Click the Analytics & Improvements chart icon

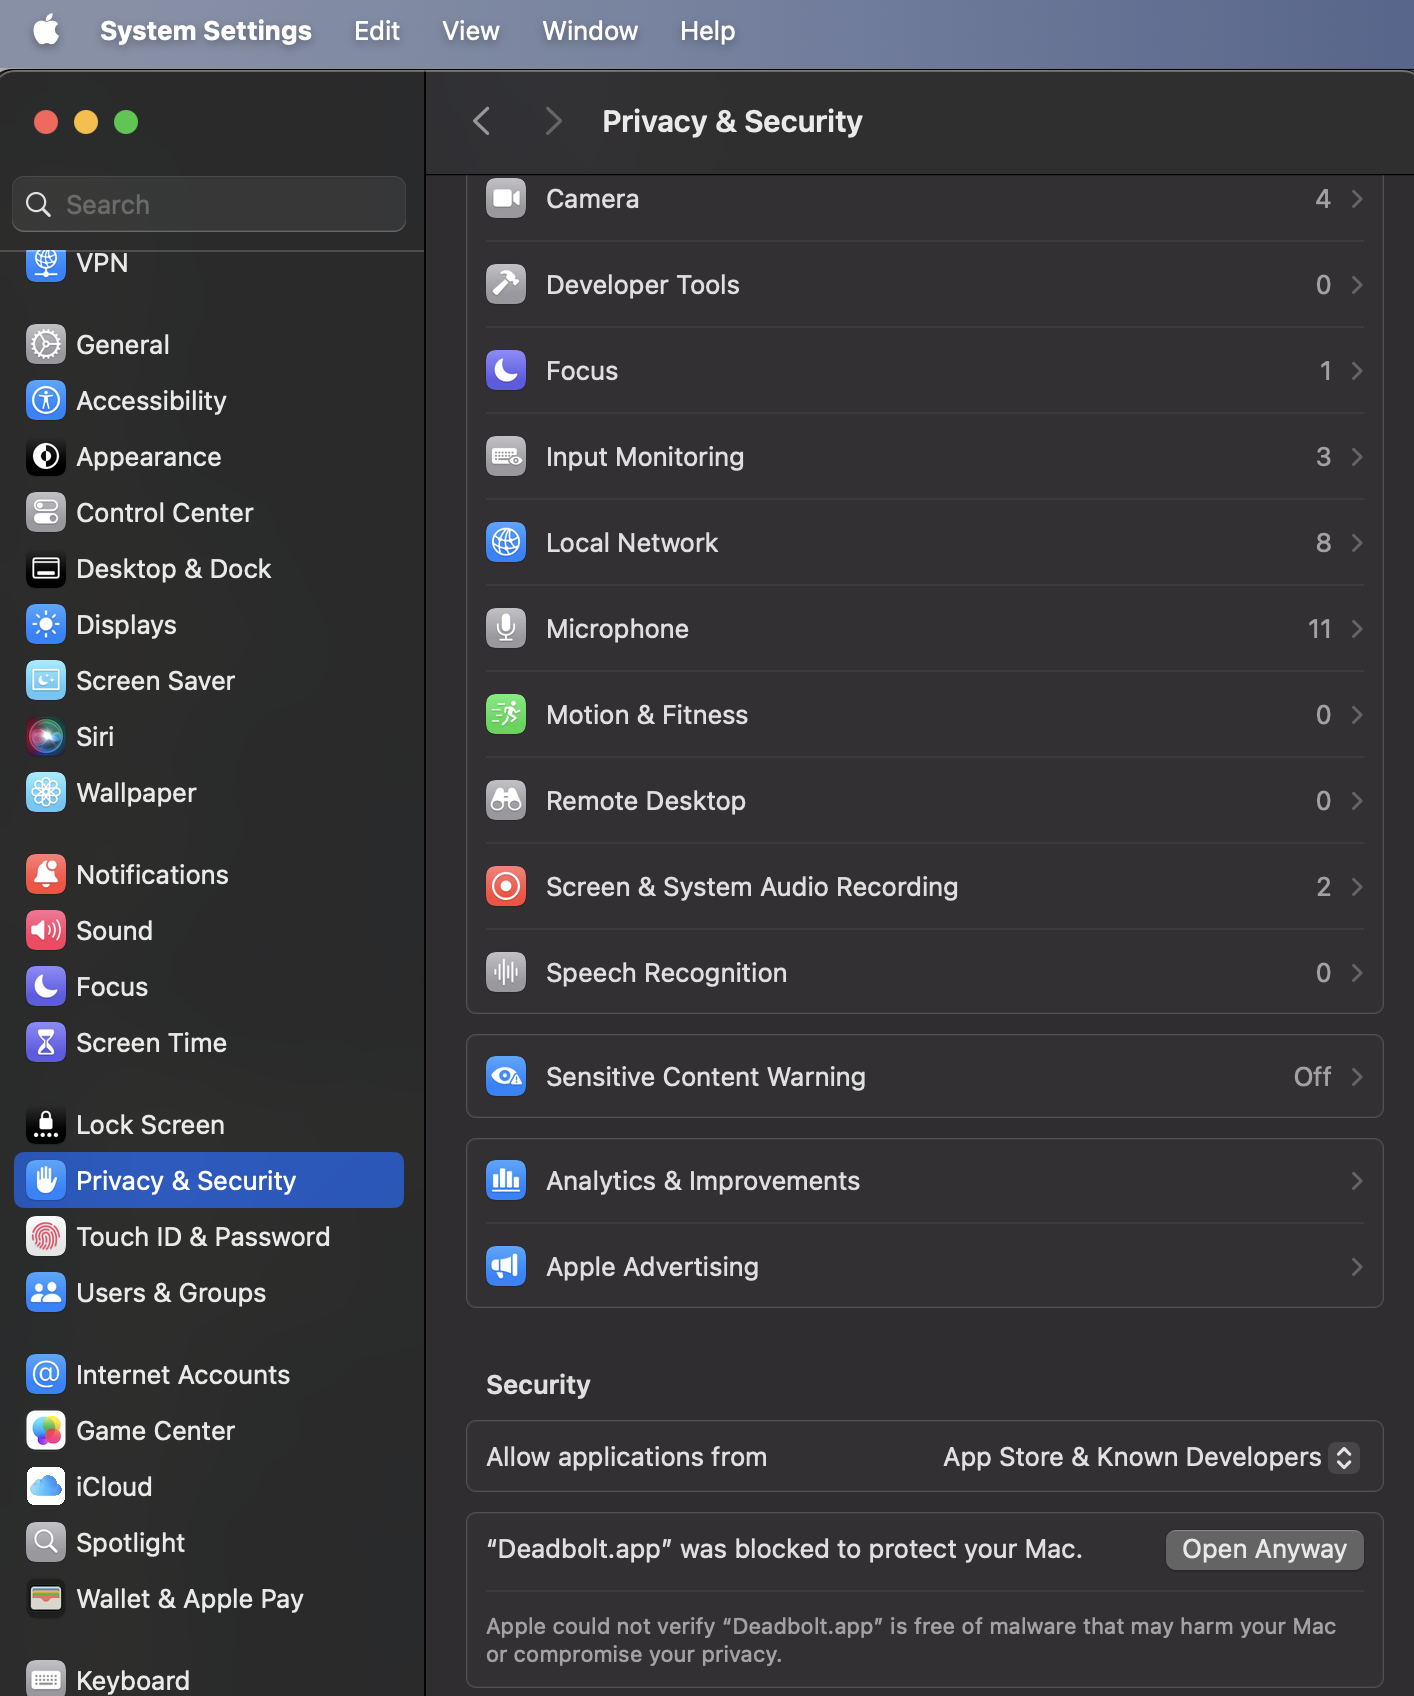click(x=506, y=1181)
